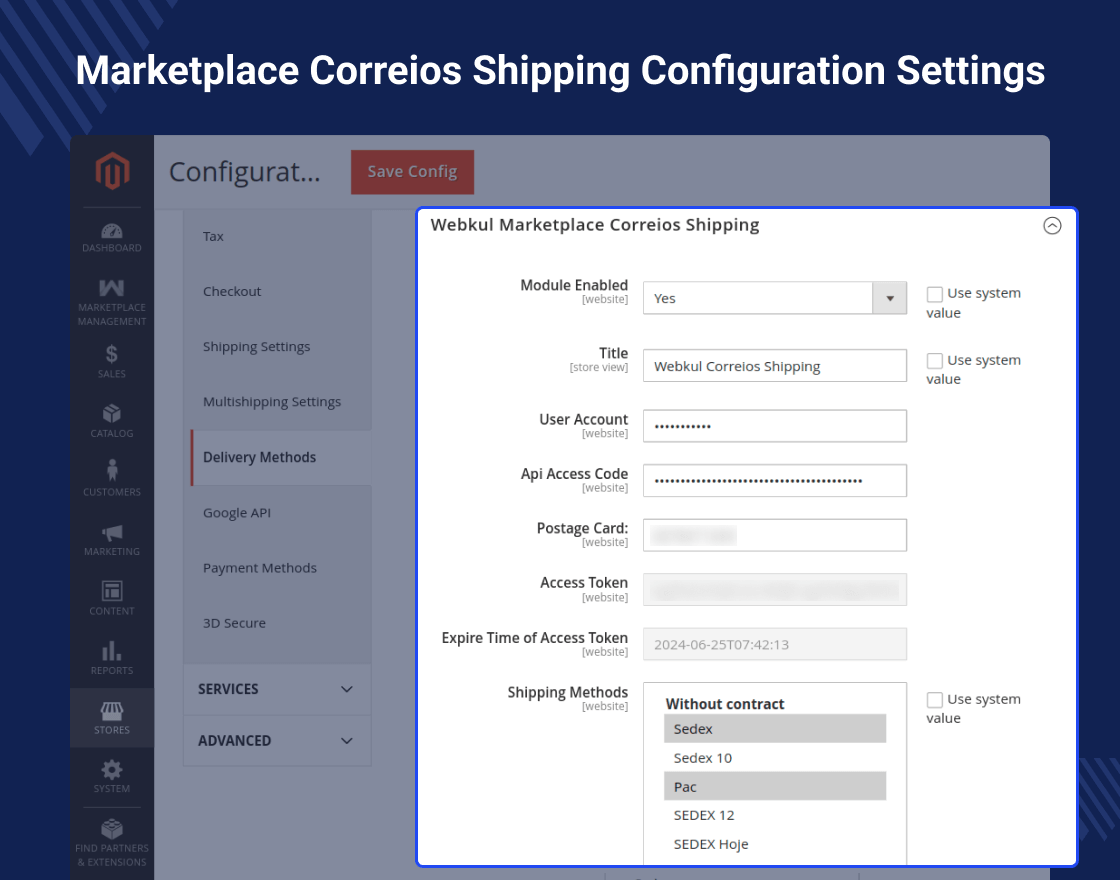Click into the Title input field
1120x880 pixels.
[x=775, y=366]
